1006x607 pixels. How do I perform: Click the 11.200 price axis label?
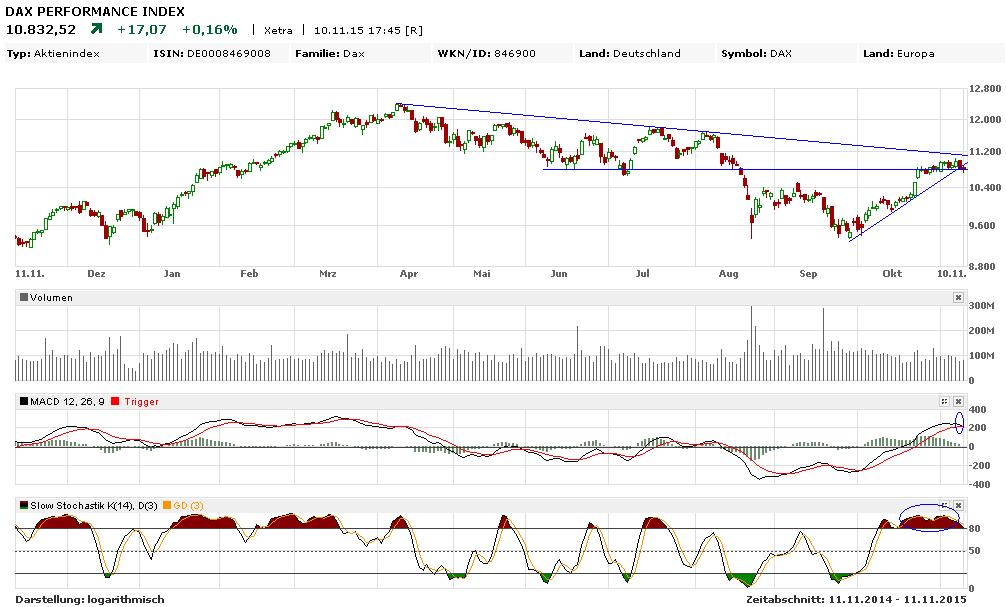pyautogui.click(x=986, y=152)
